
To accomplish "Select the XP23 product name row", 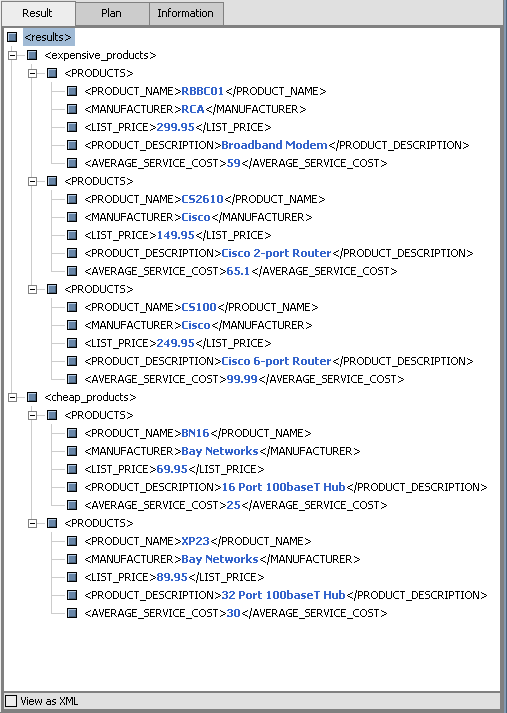I will click(x=198, y=541).
